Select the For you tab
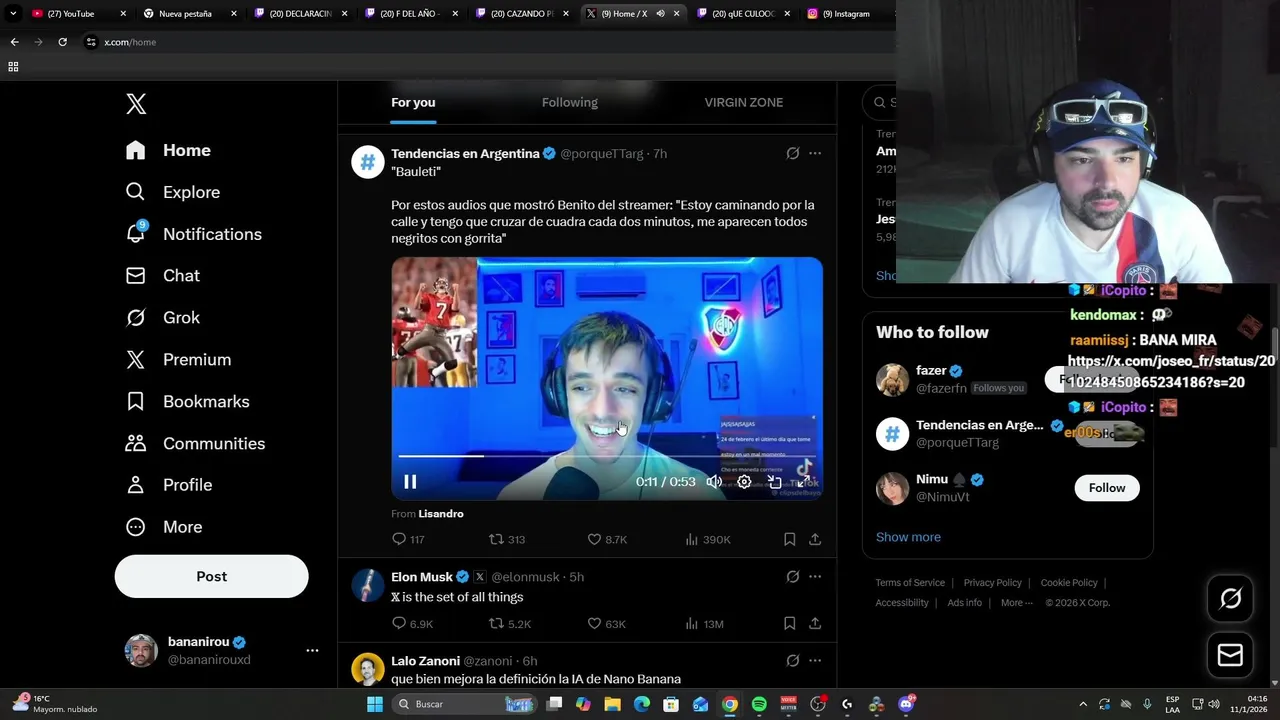1280x720 pixels. click(x=413, y=103)
